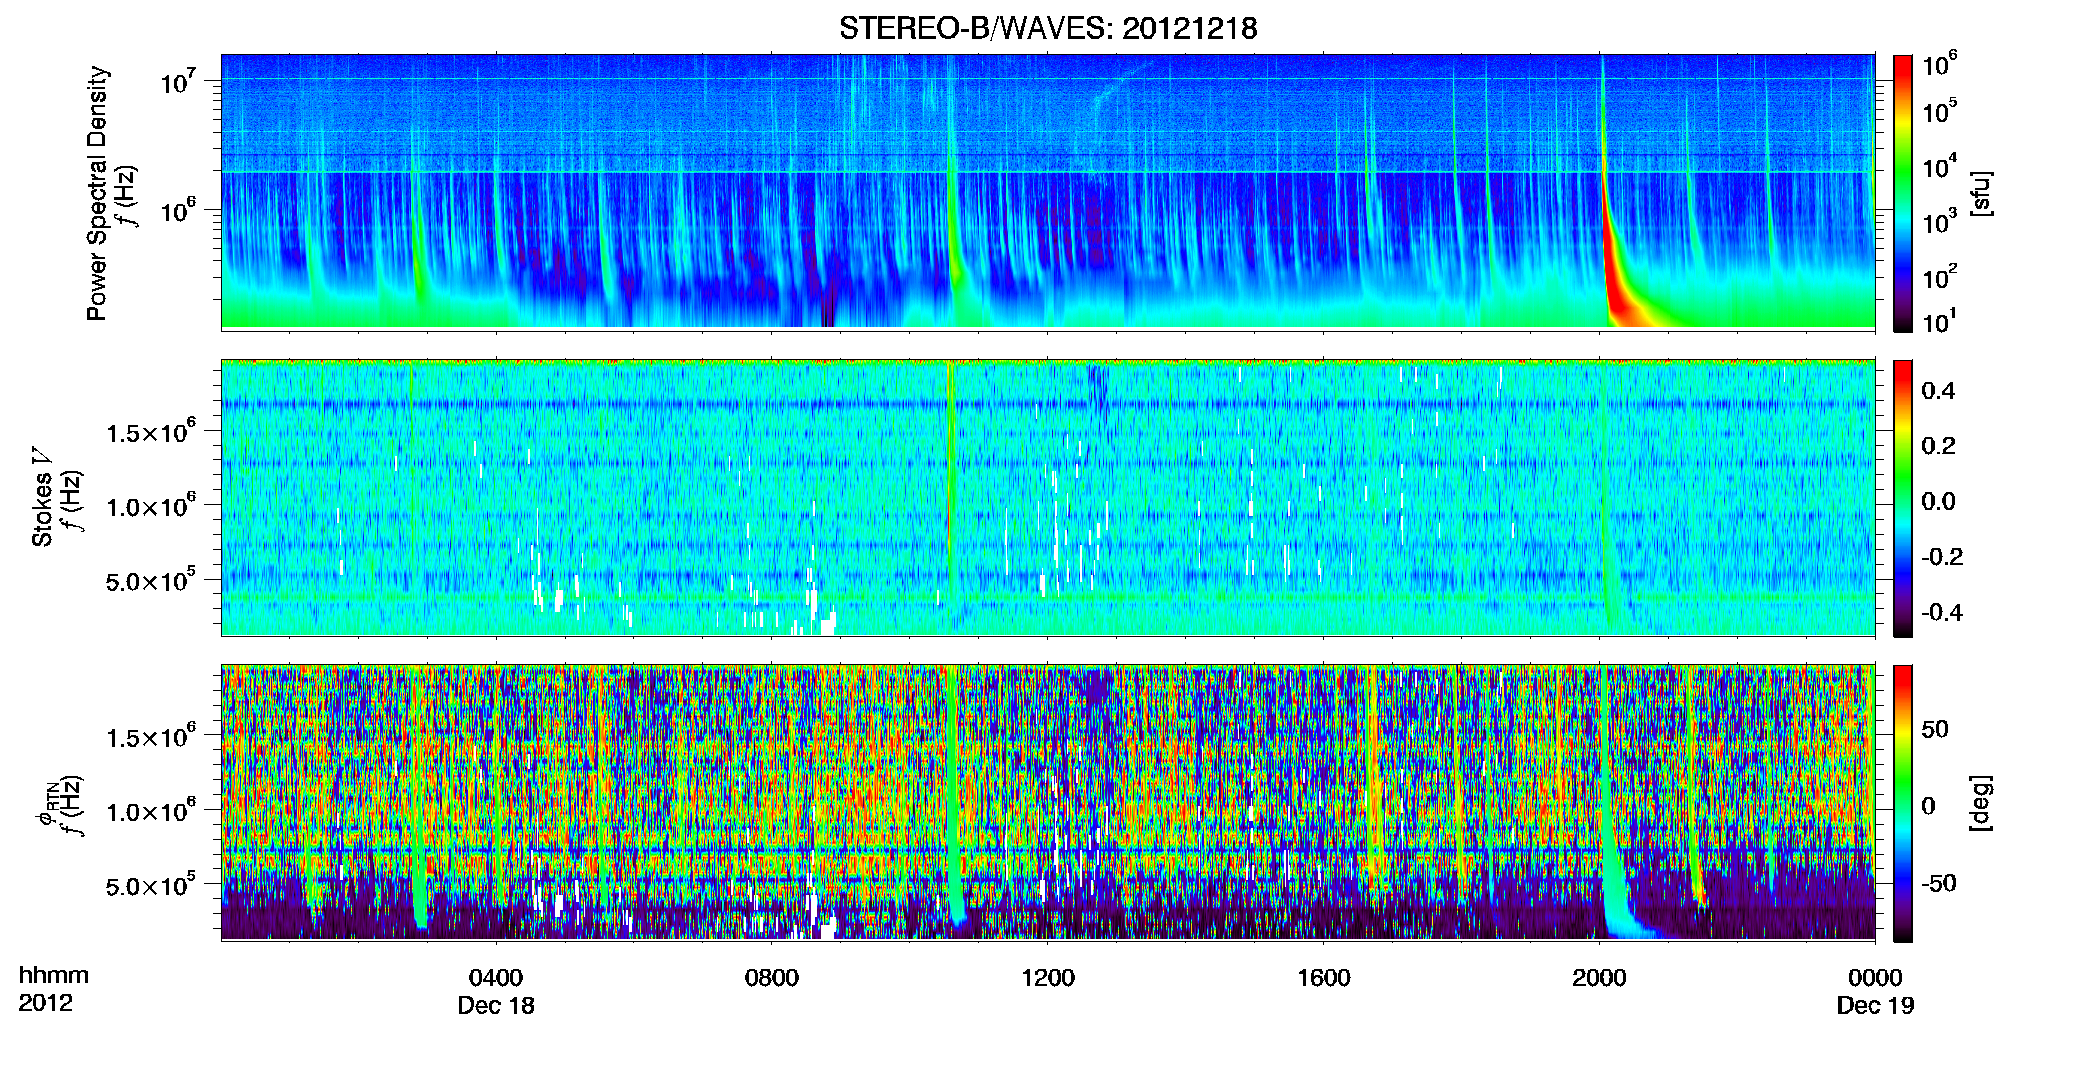Click the 5.0×10^5 tick of bottom panel
The width and height of the screenshot is (2096, 1080).
(151, 886)
